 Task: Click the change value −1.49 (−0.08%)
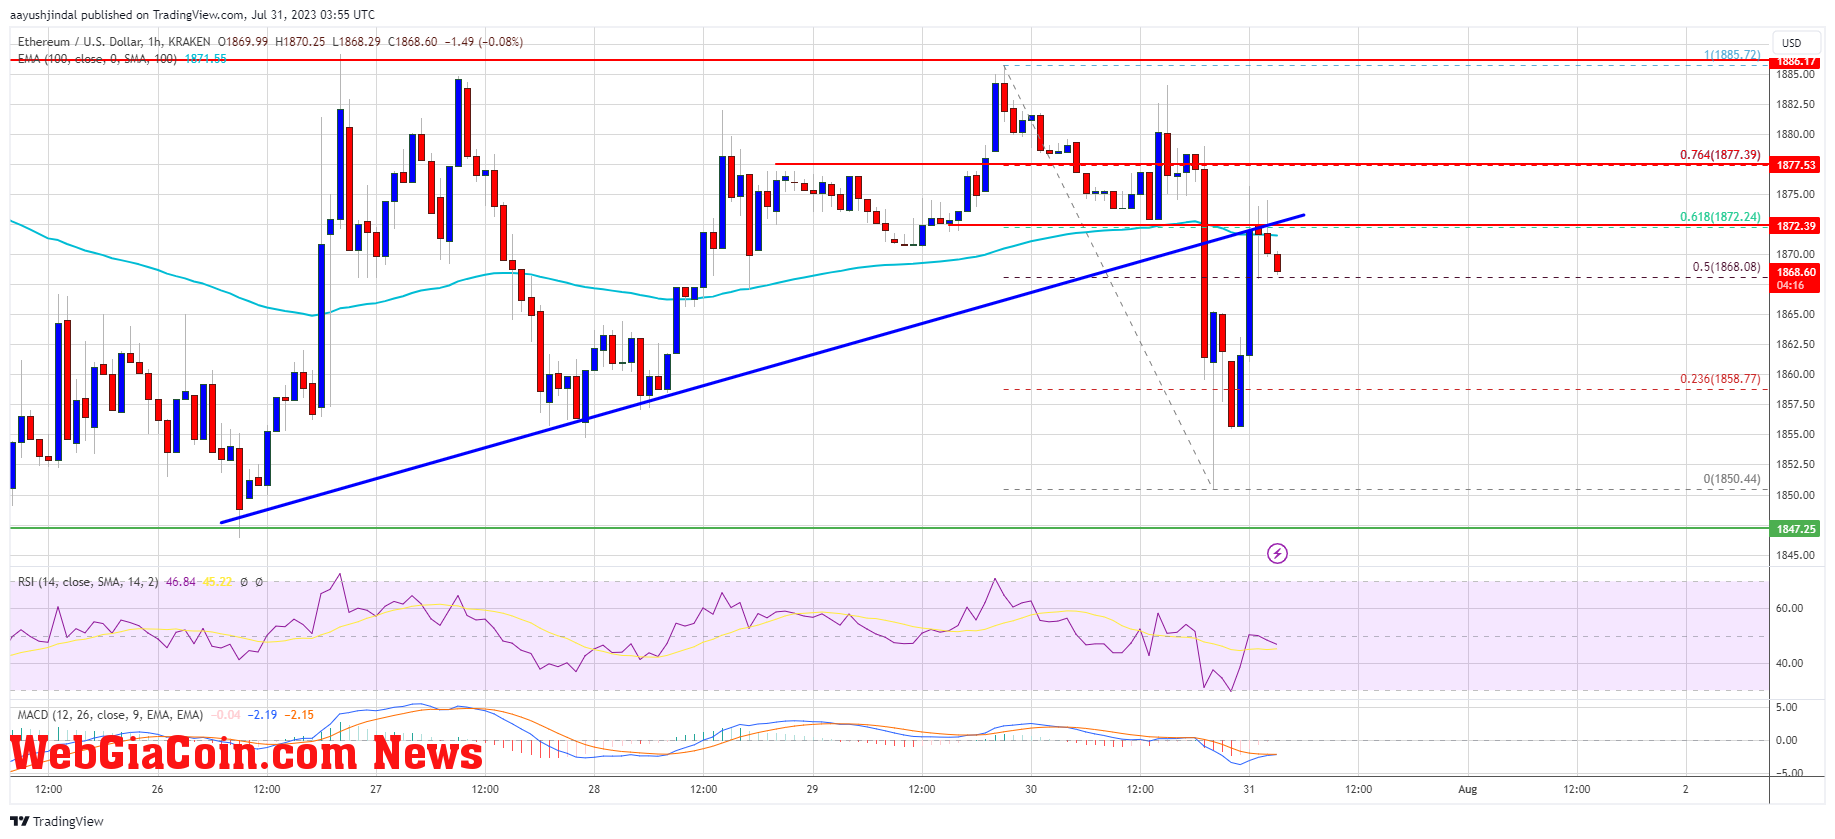[x=483, y=42]
